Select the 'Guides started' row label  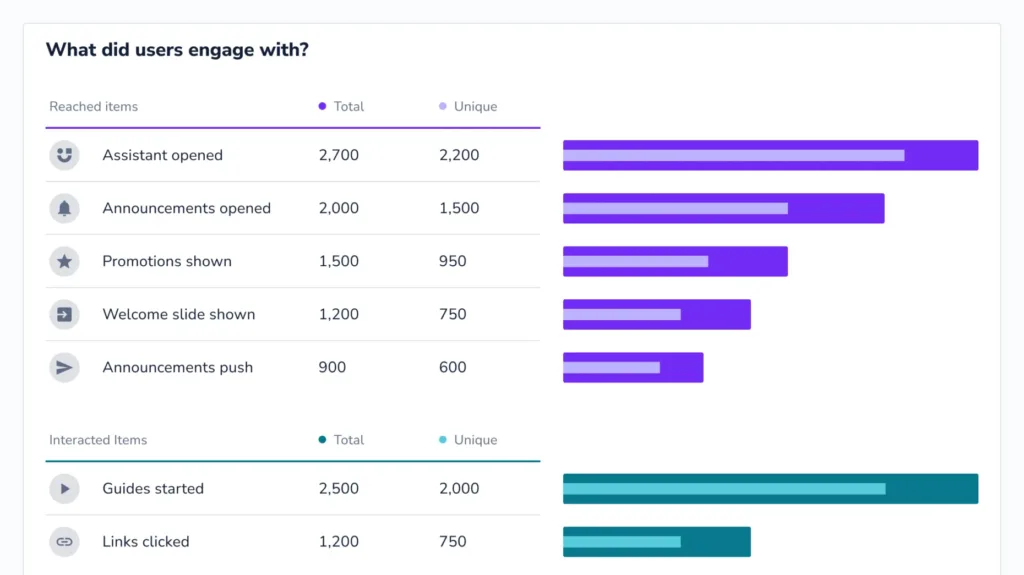(x=153, y=489)
